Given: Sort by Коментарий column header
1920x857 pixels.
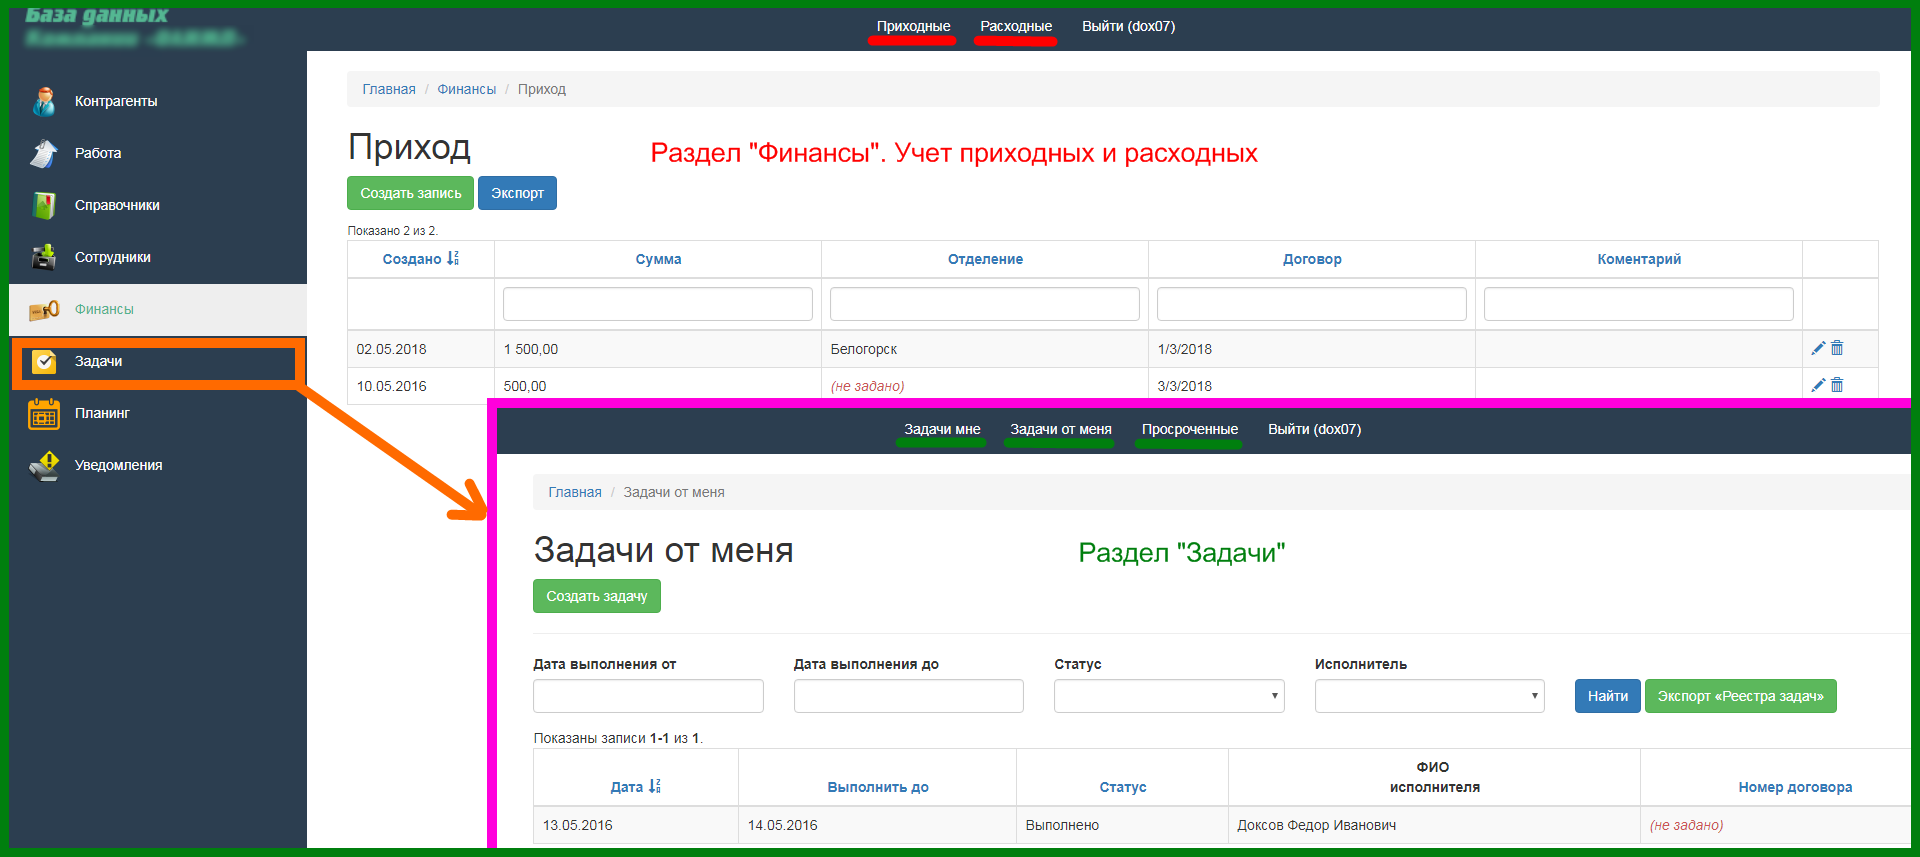Looking at the screenshot, I should point(1639,259).
